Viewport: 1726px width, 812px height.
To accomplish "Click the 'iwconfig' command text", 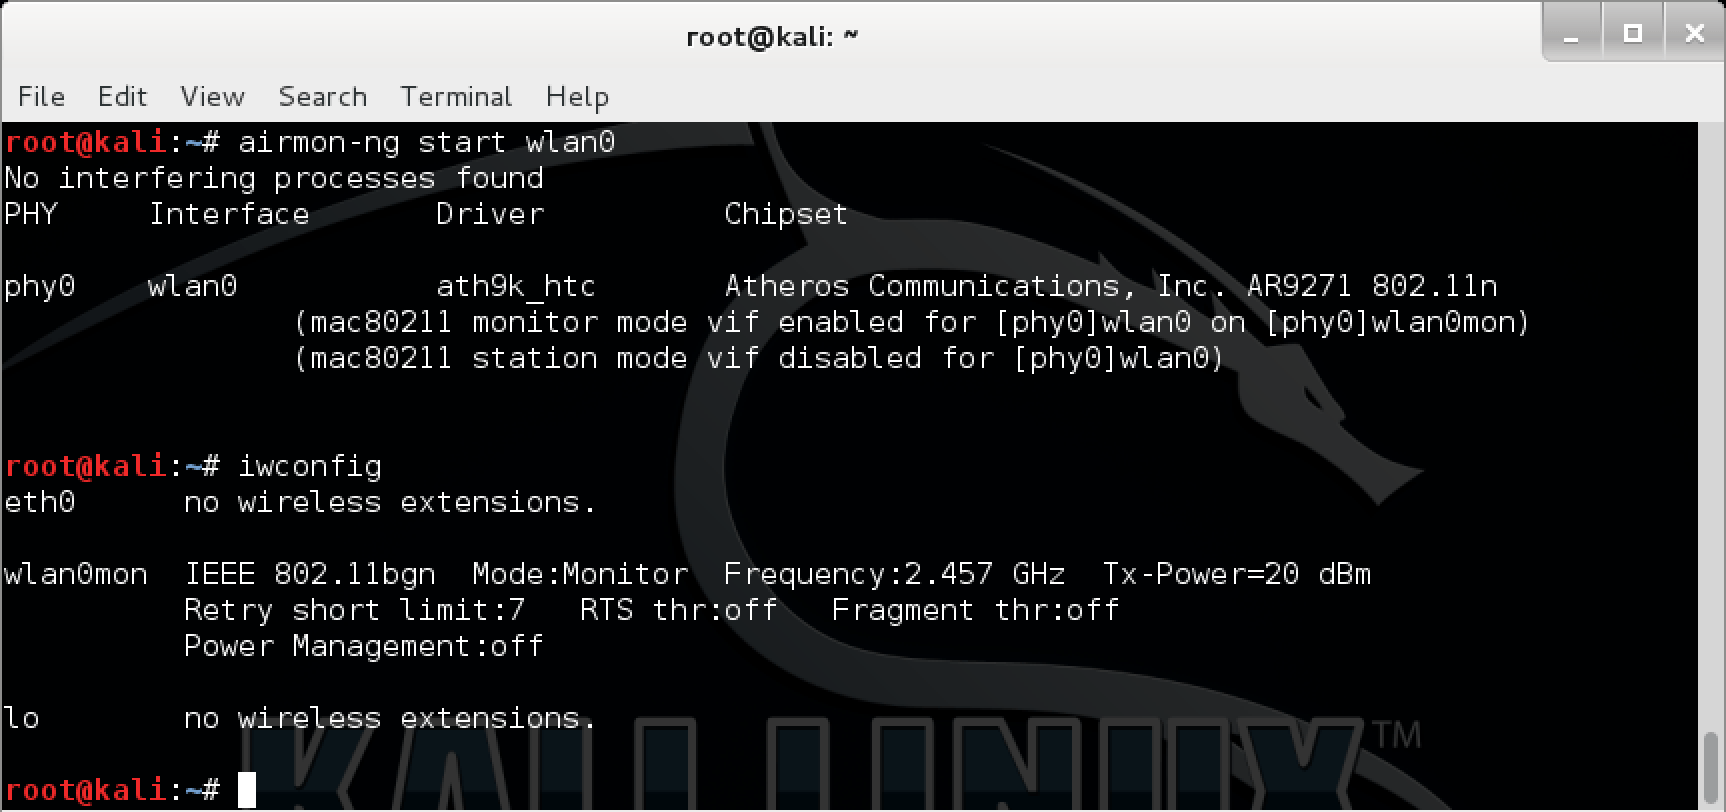I will (309, 466).
